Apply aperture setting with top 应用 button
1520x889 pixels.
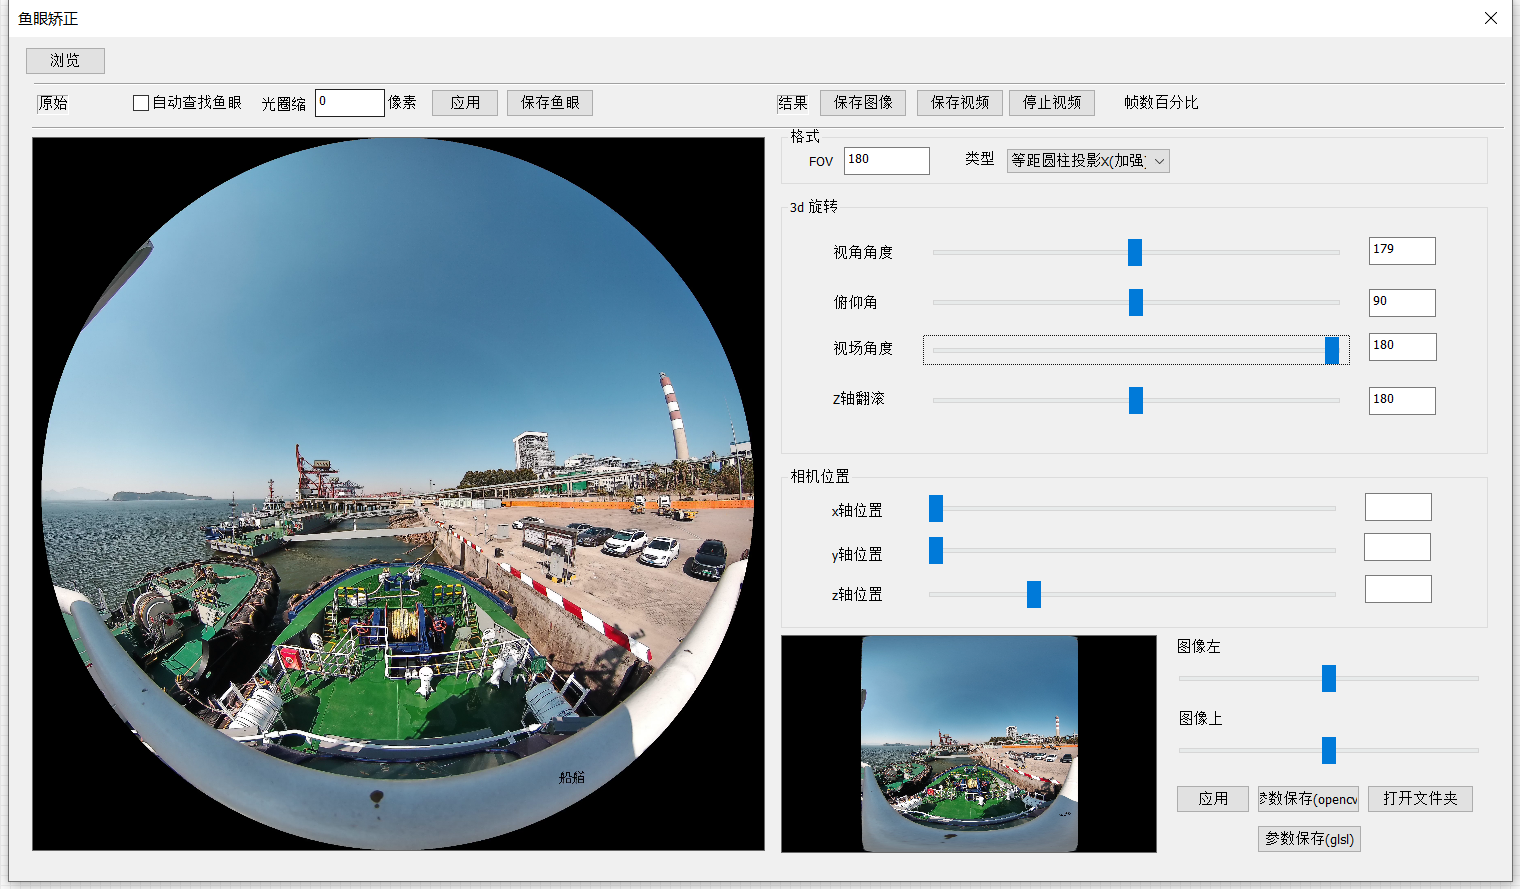click(465, 103)
